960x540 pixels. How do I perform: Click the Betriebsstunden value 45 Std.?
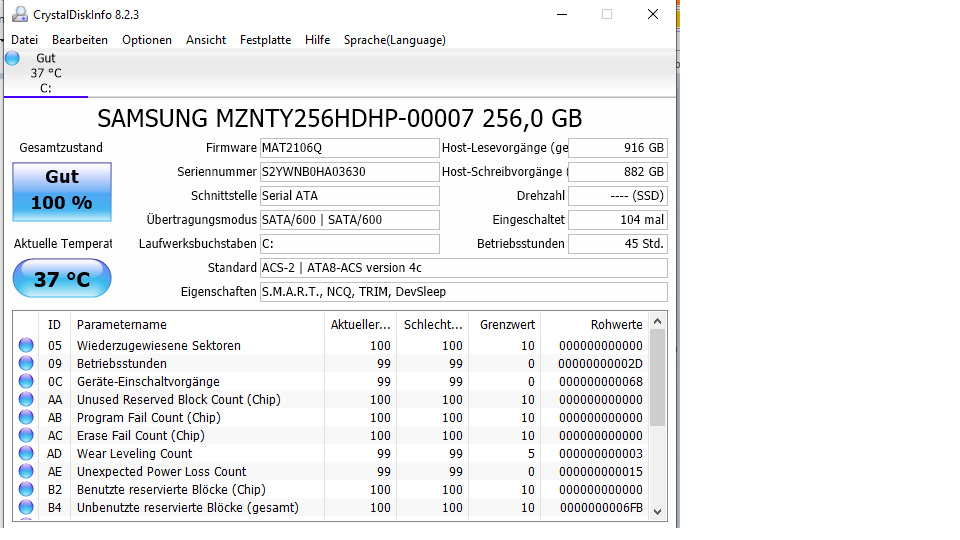pyautogui.click(x=618, y=244)
